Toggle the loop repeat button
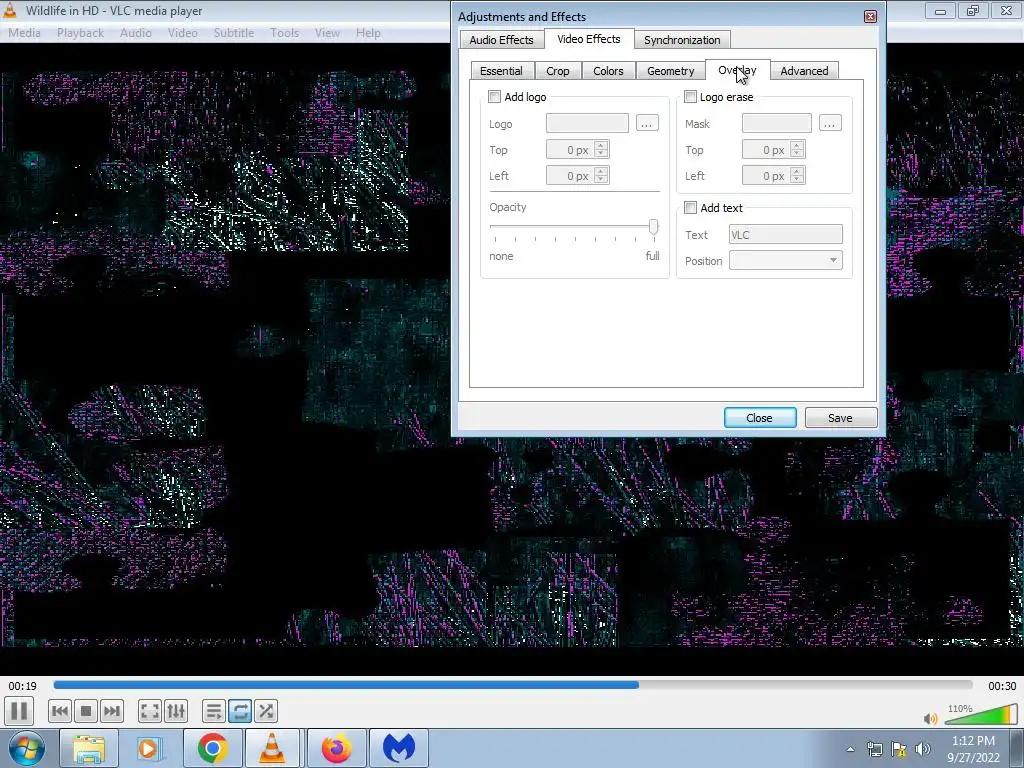Screen dimensions: 1024x768 click(x=240, y=711)
